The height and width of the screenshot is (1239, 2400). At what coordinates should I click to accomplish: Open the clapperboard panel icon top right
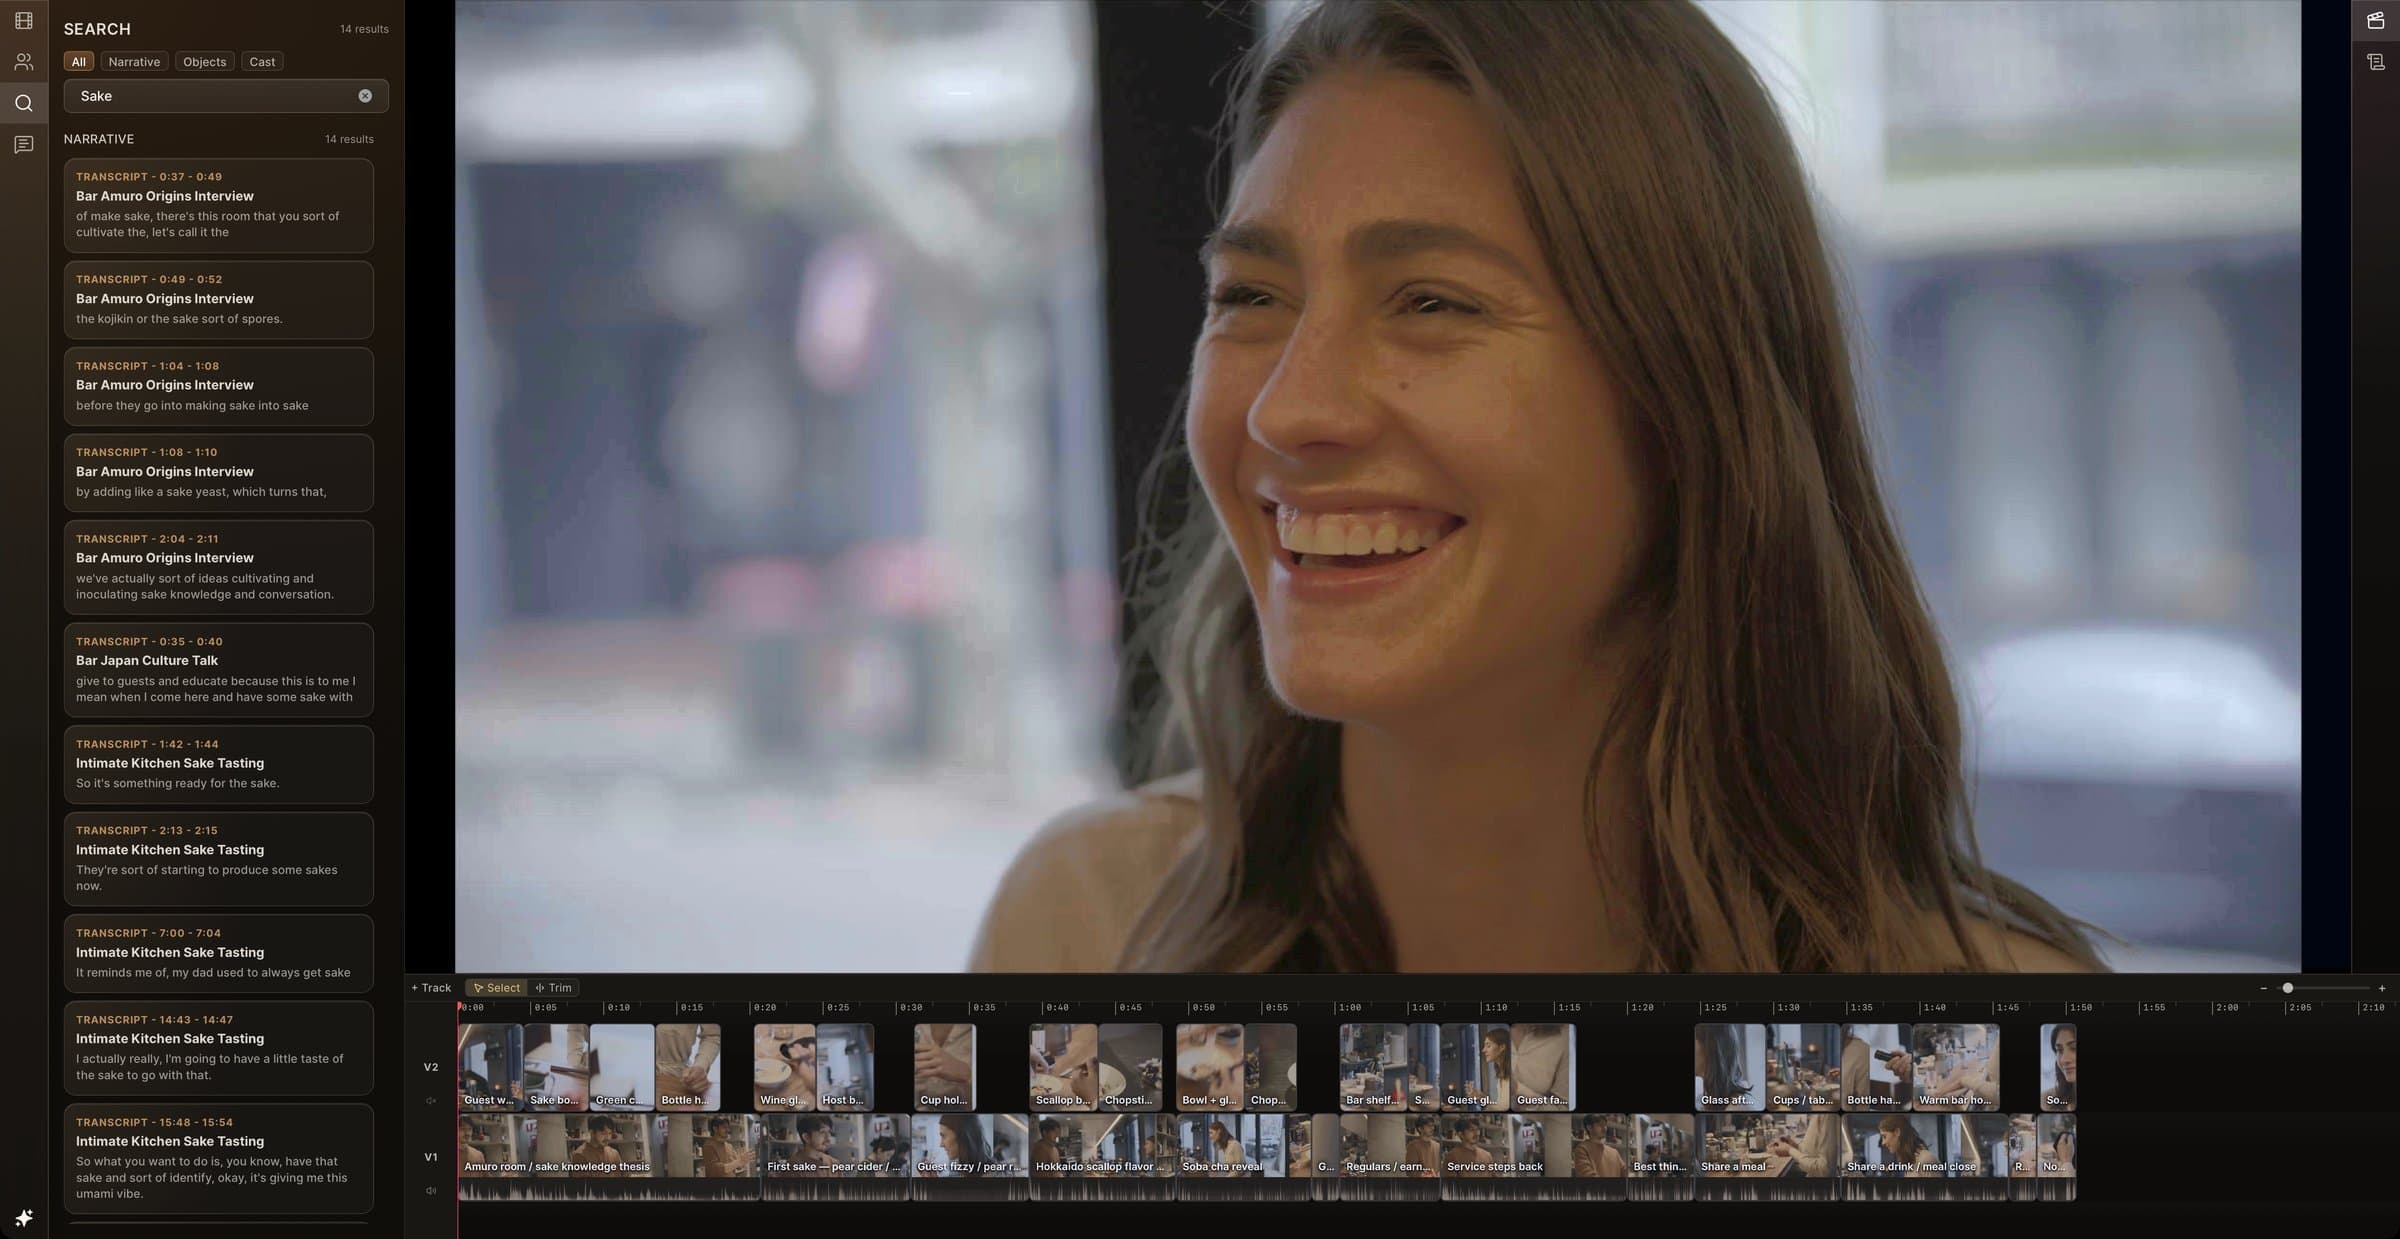pyautogui.click(x=2376, y=20)
